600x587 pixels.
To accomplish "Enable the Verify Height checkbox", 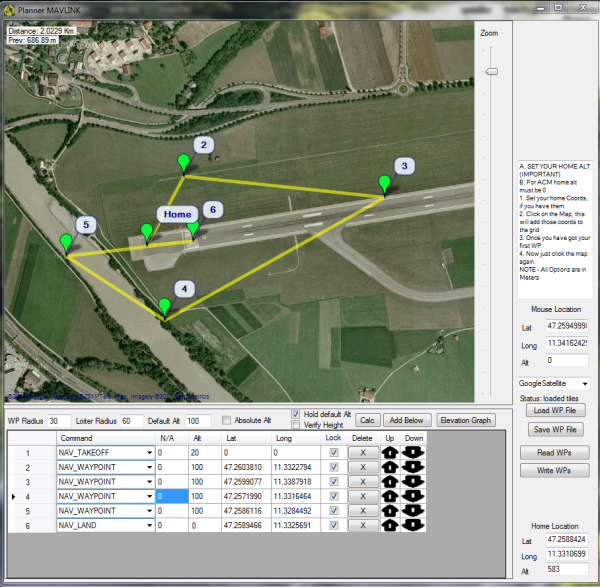I will [x=295, y=425].
